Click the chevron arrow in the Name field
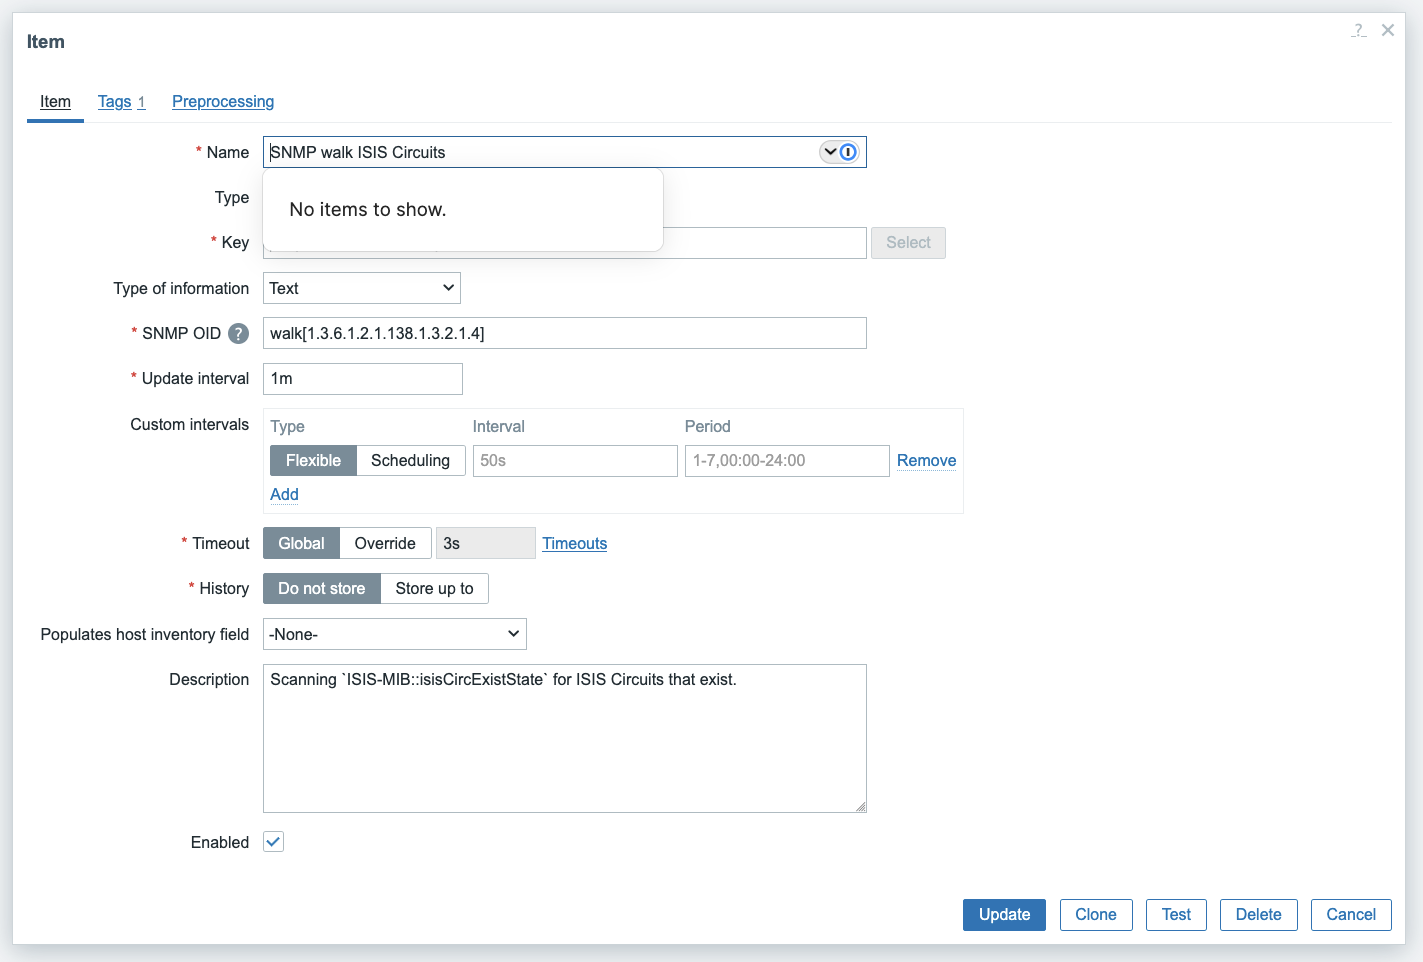 [830, 152]
